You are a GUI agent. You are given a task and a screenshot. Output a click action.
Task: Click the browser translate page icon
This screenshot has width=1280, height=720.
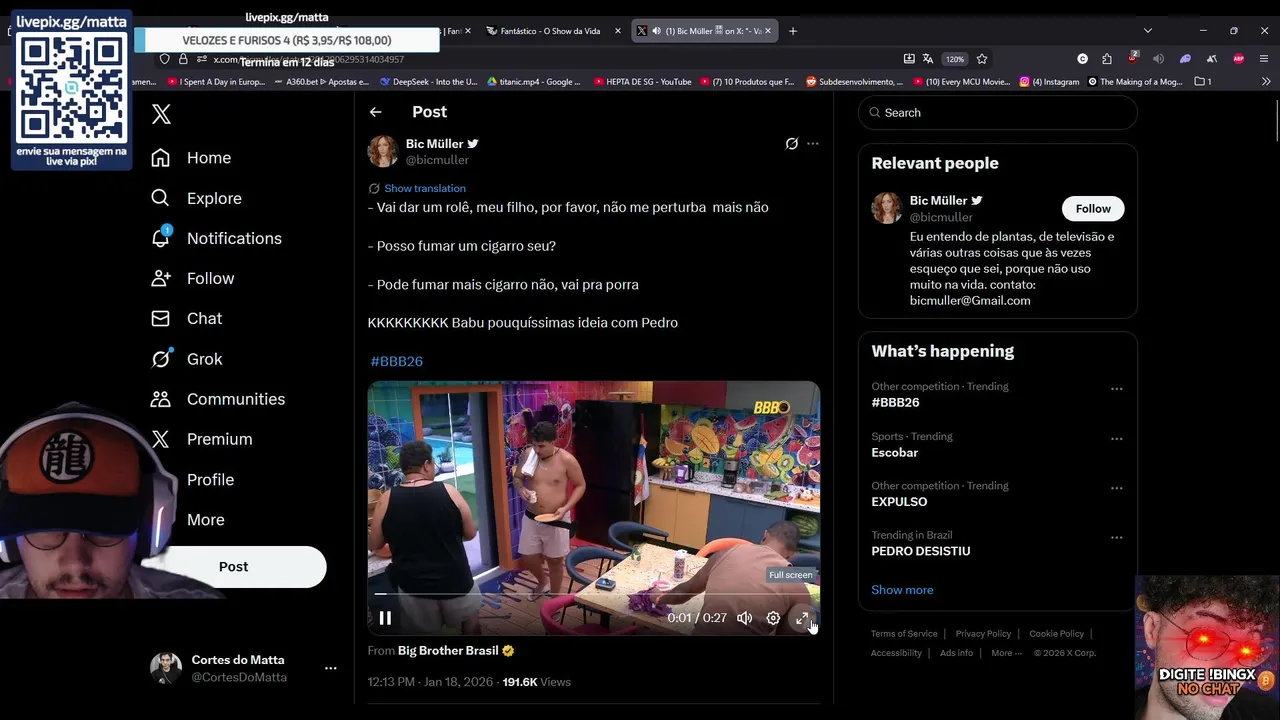coord(928,59)
